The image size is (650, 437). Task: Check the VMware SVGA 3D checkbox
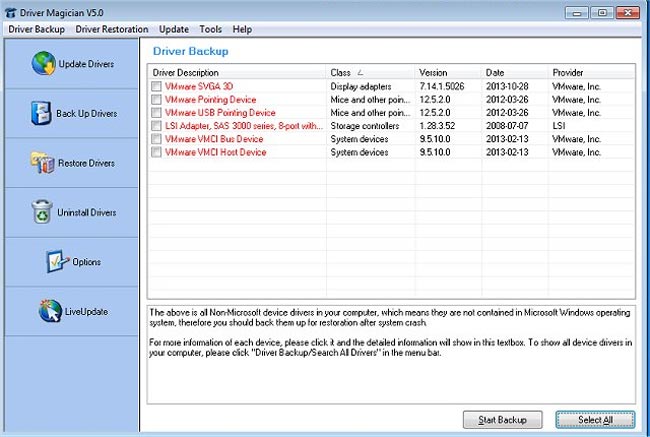coord(156,87)
